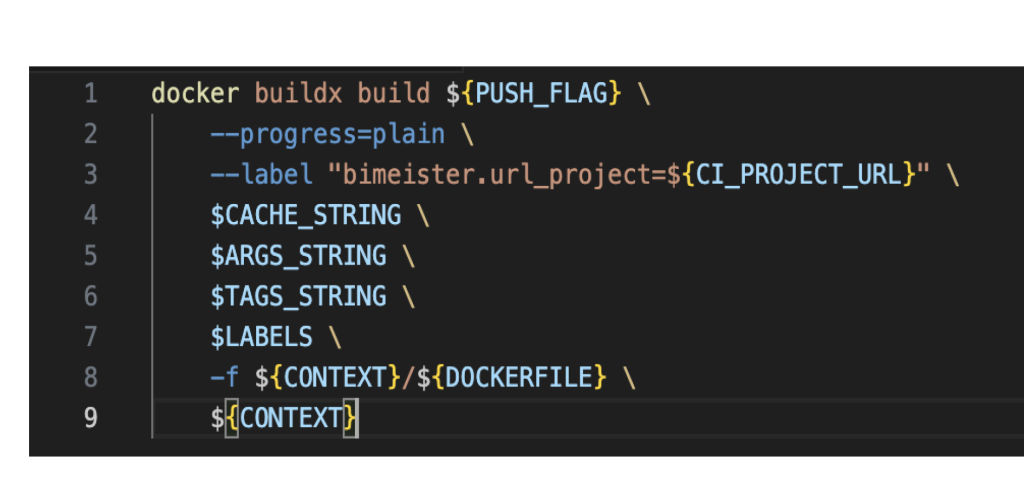Click the $ARGS_STRING variable
The height and width of the screenshot is (502, 1024).
click(298, 256)
